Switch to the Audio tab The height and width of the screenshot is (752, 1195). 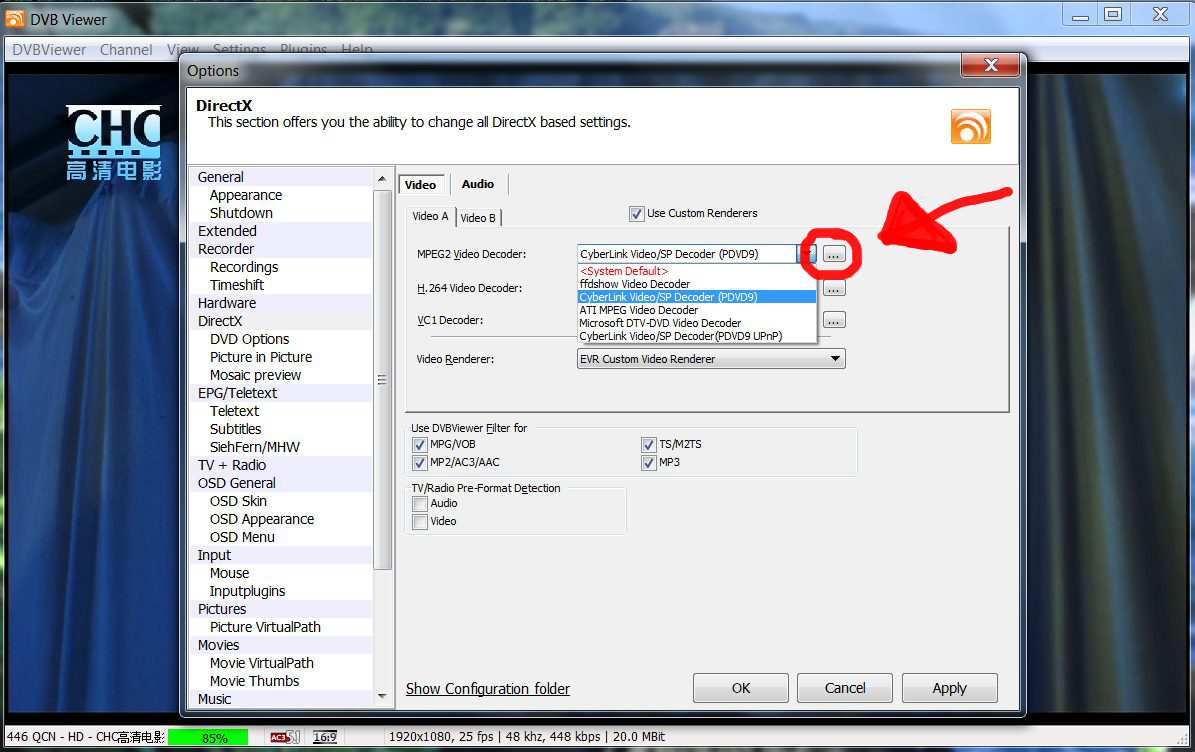(478, 184)
